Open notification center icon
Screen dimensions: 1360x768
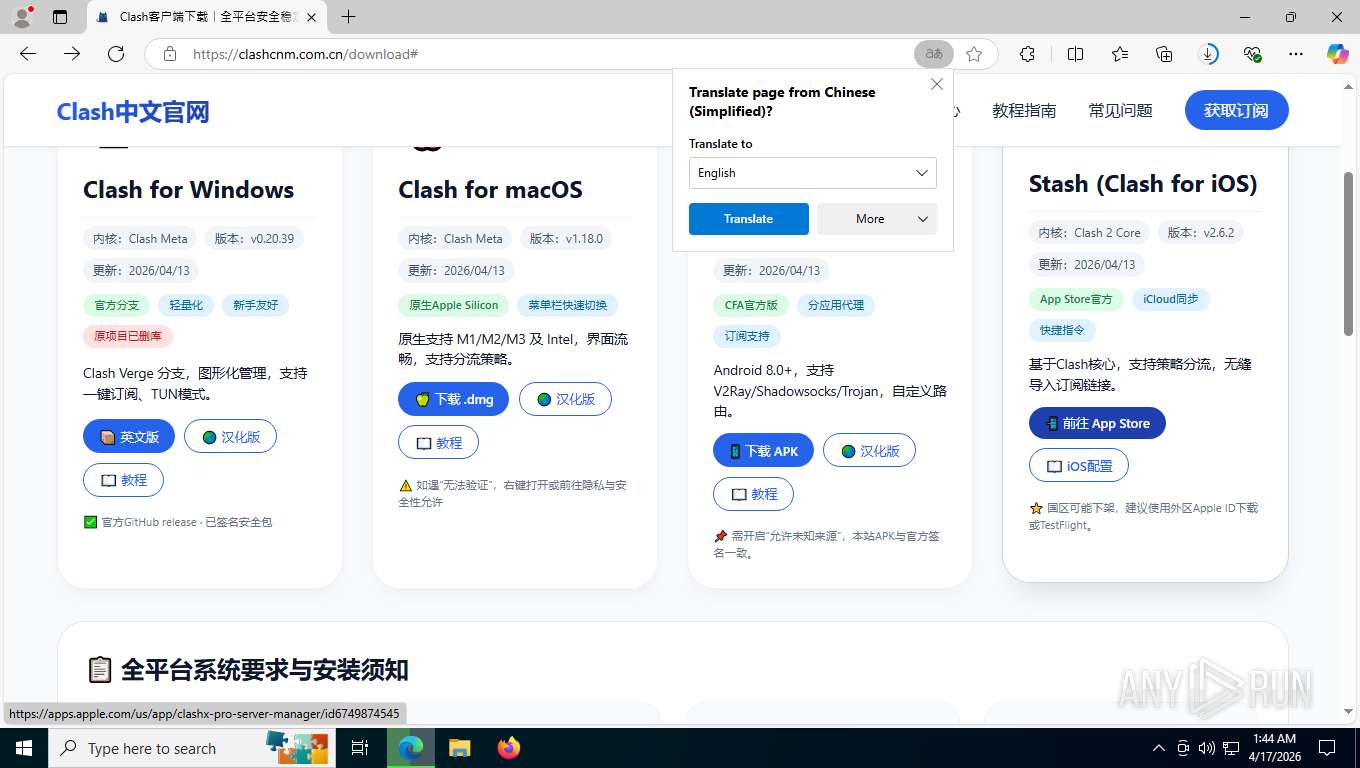tap(1327, 748)
